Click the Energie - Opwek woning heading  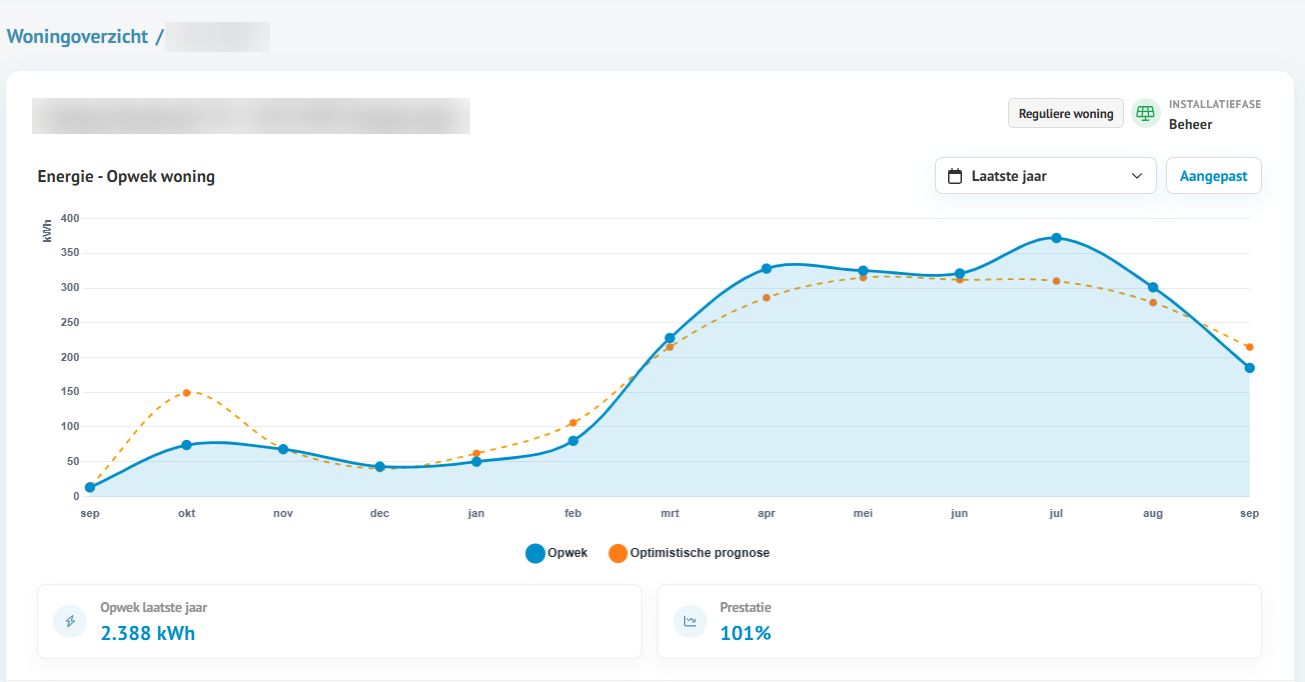point(126,177)
